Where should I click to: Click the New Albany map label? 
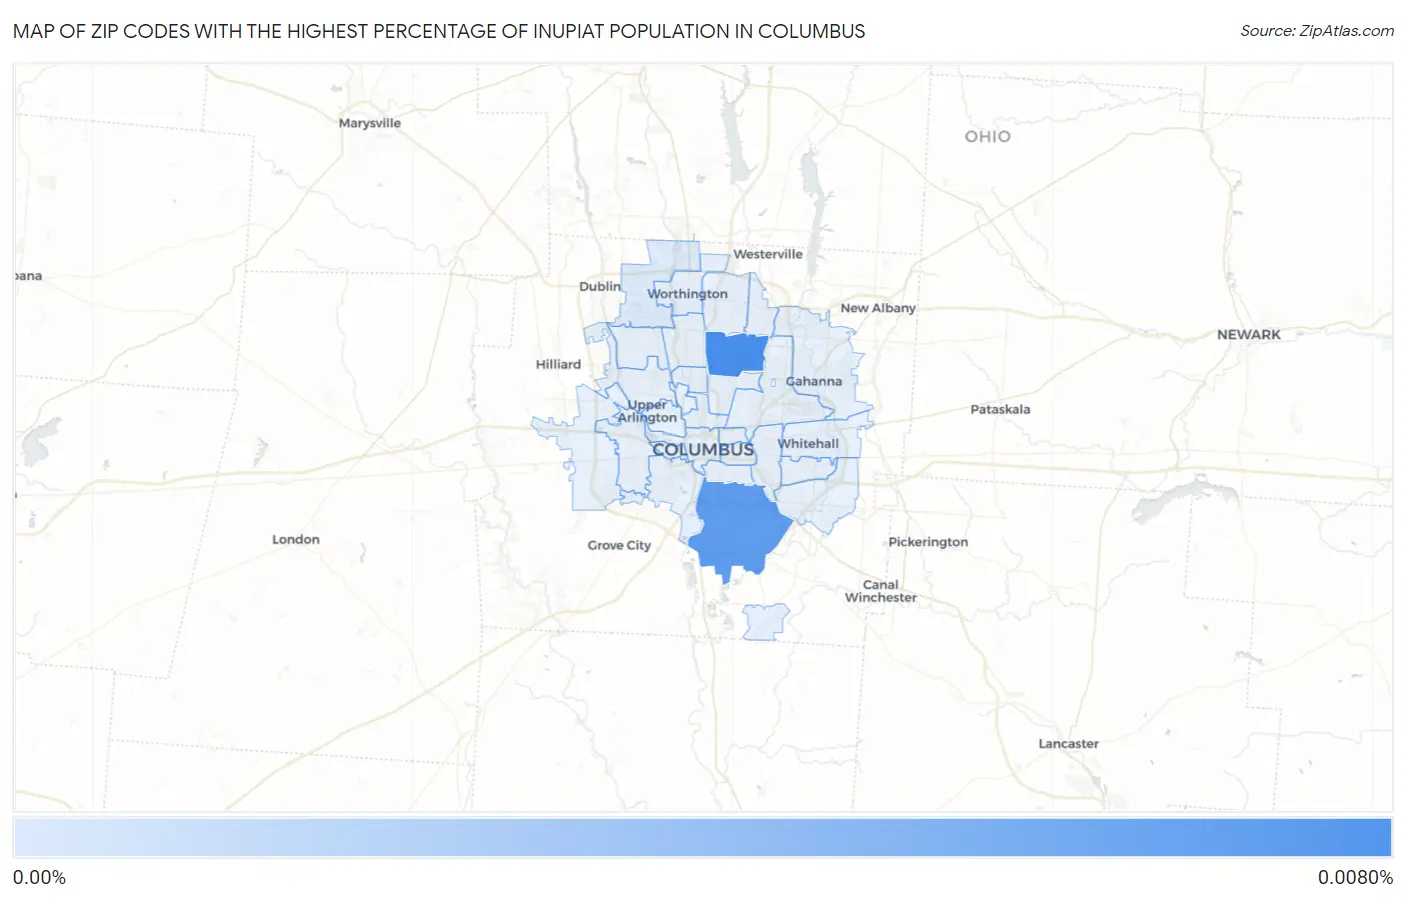[x=878, y=308]
